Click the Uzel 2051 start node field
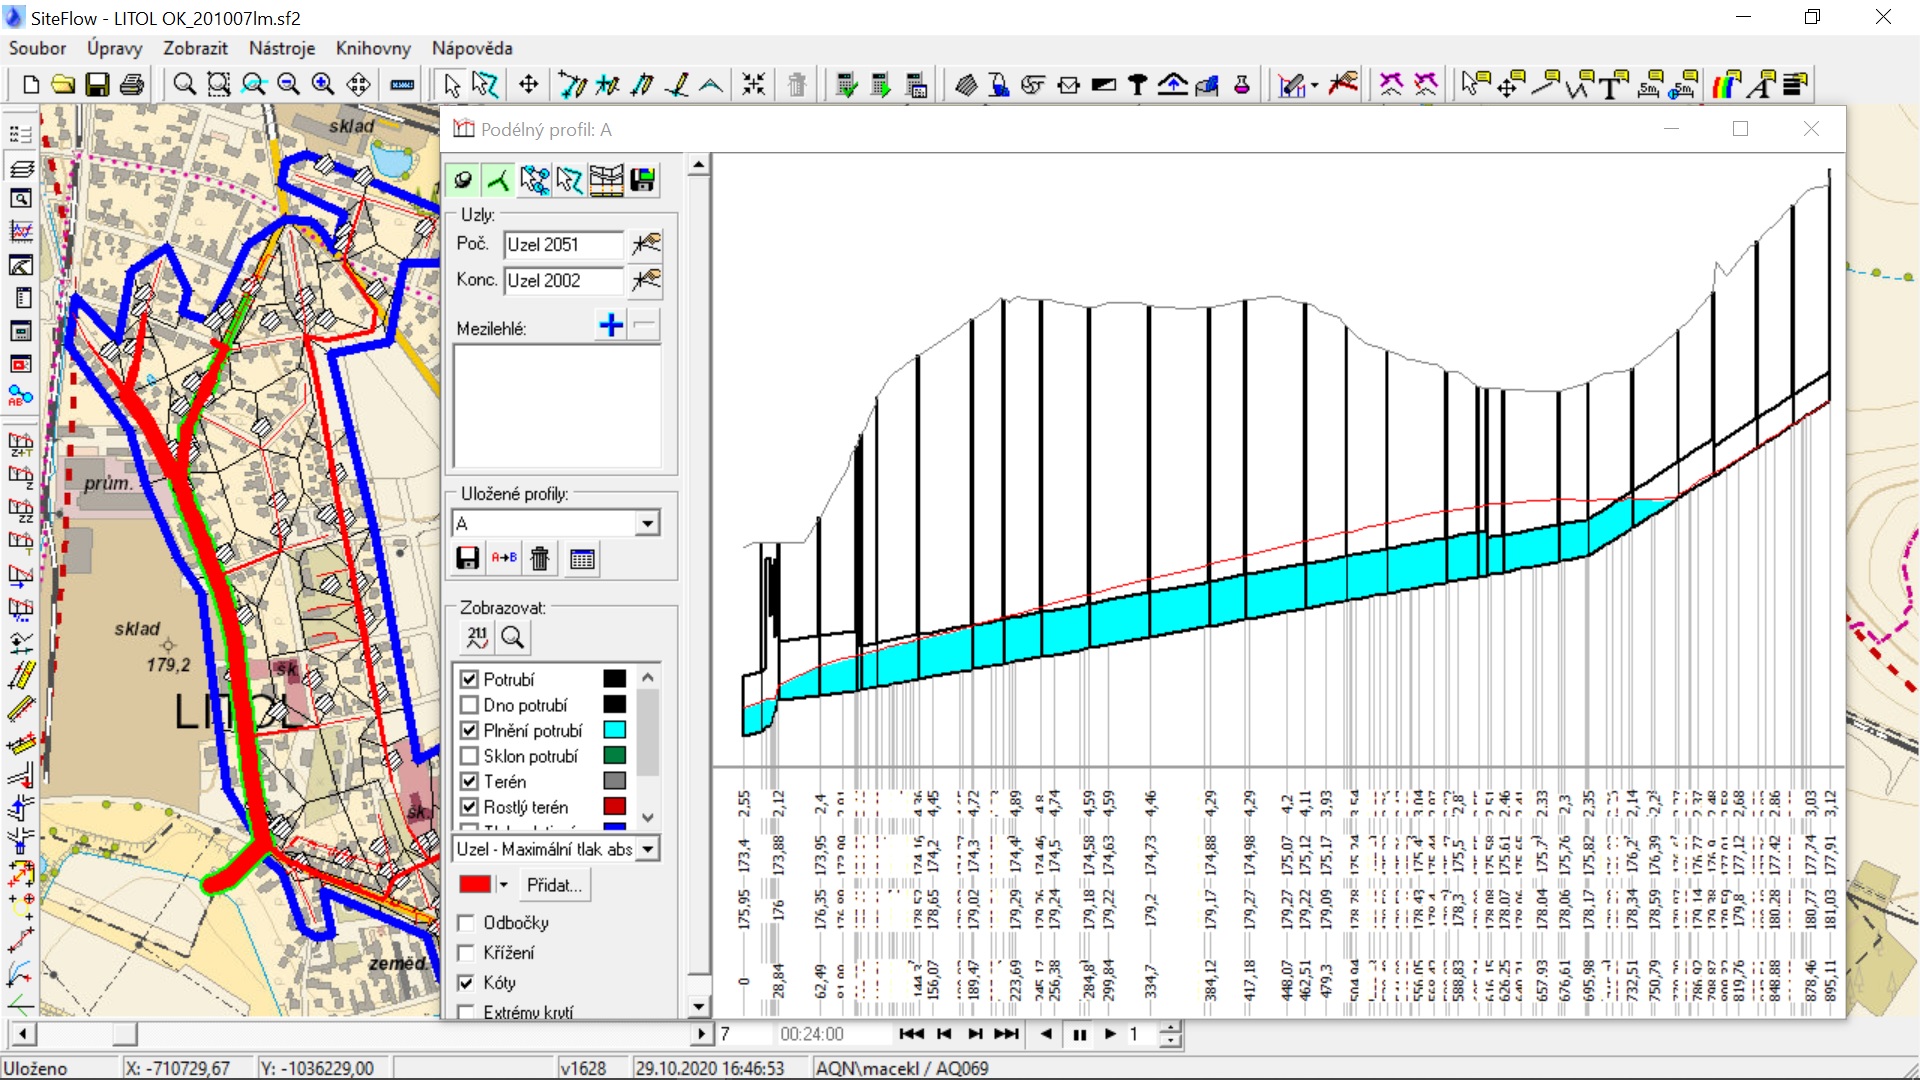The image size is (1920, 1080). tap(563, 245)
